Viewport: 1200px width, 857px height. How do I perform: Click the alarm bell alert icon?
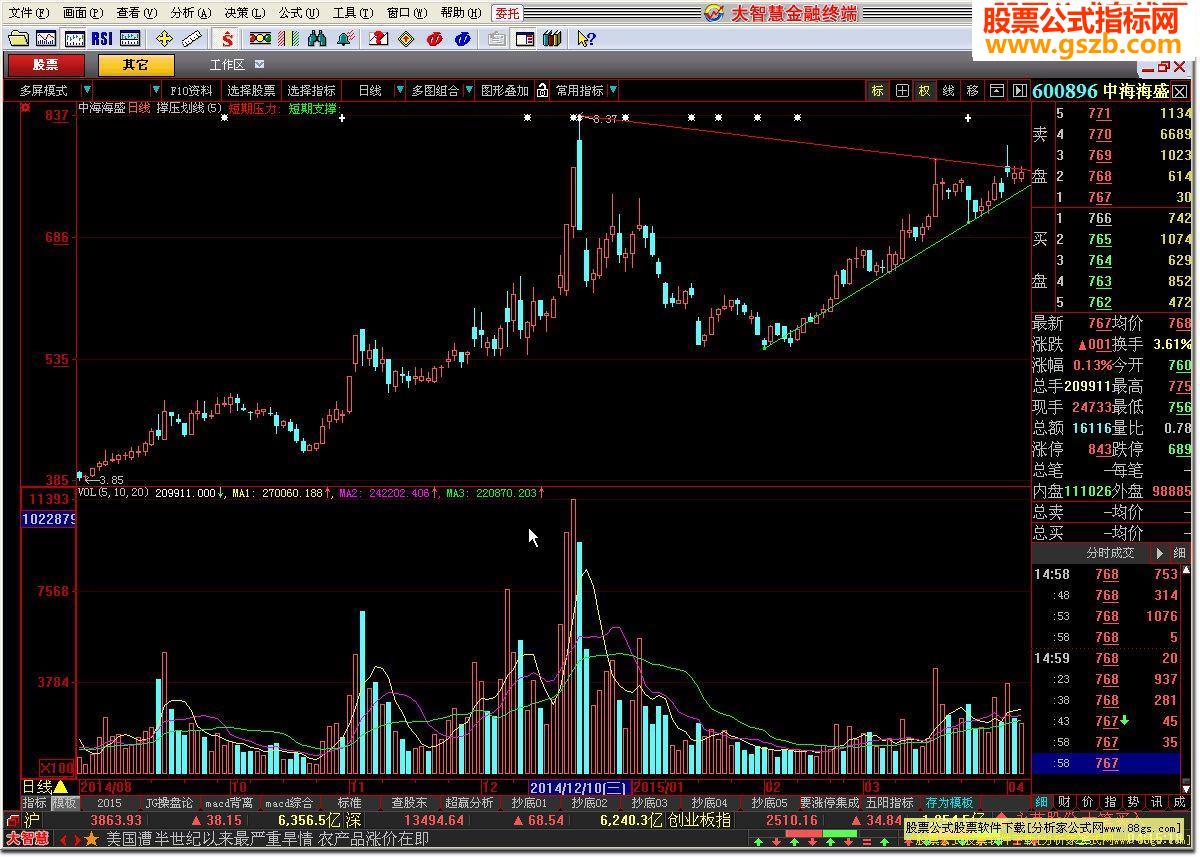(x=346, y=39)
